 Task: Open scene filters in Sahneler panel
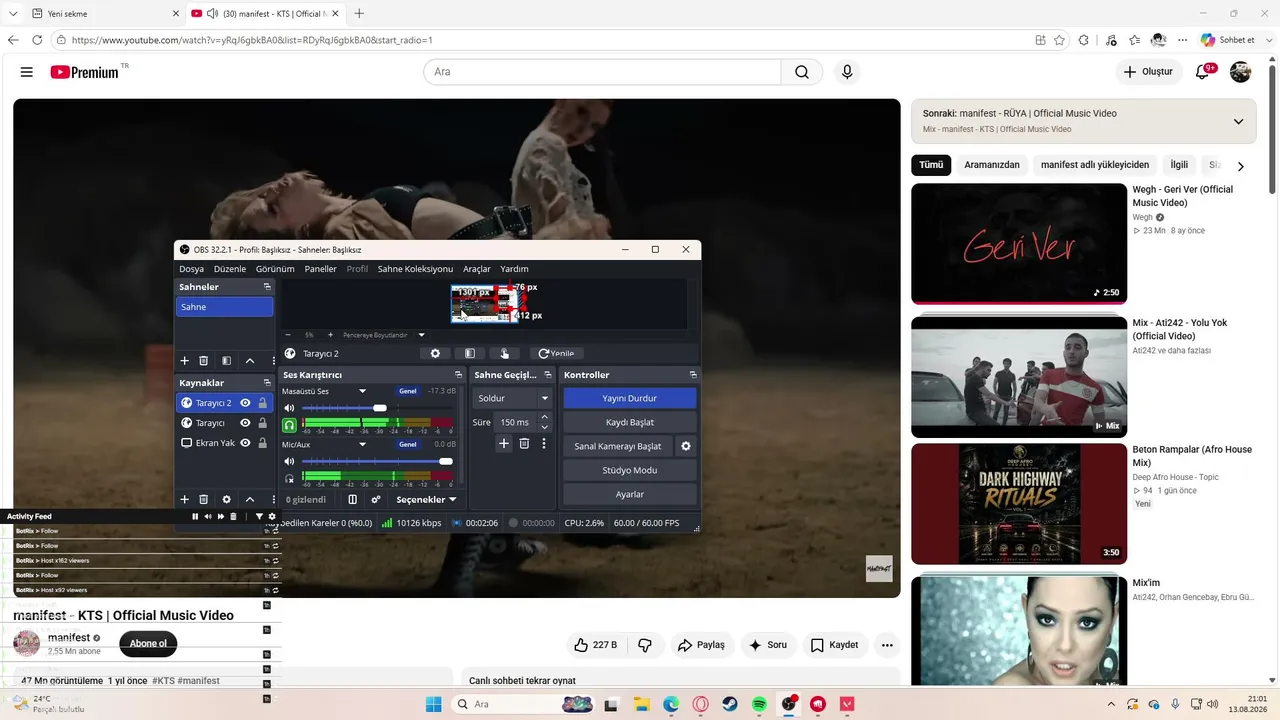(227, 361)
